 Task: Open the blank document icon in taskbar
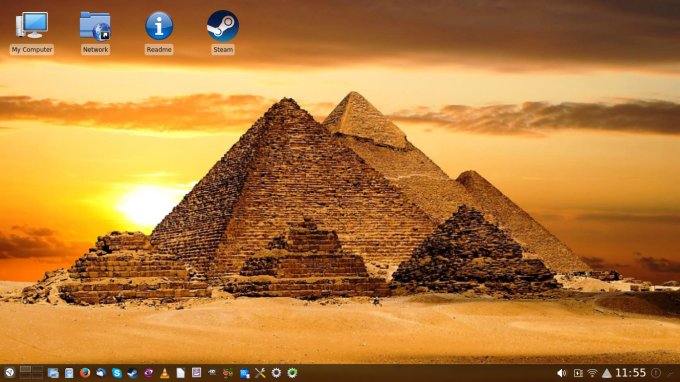point(180,373)
